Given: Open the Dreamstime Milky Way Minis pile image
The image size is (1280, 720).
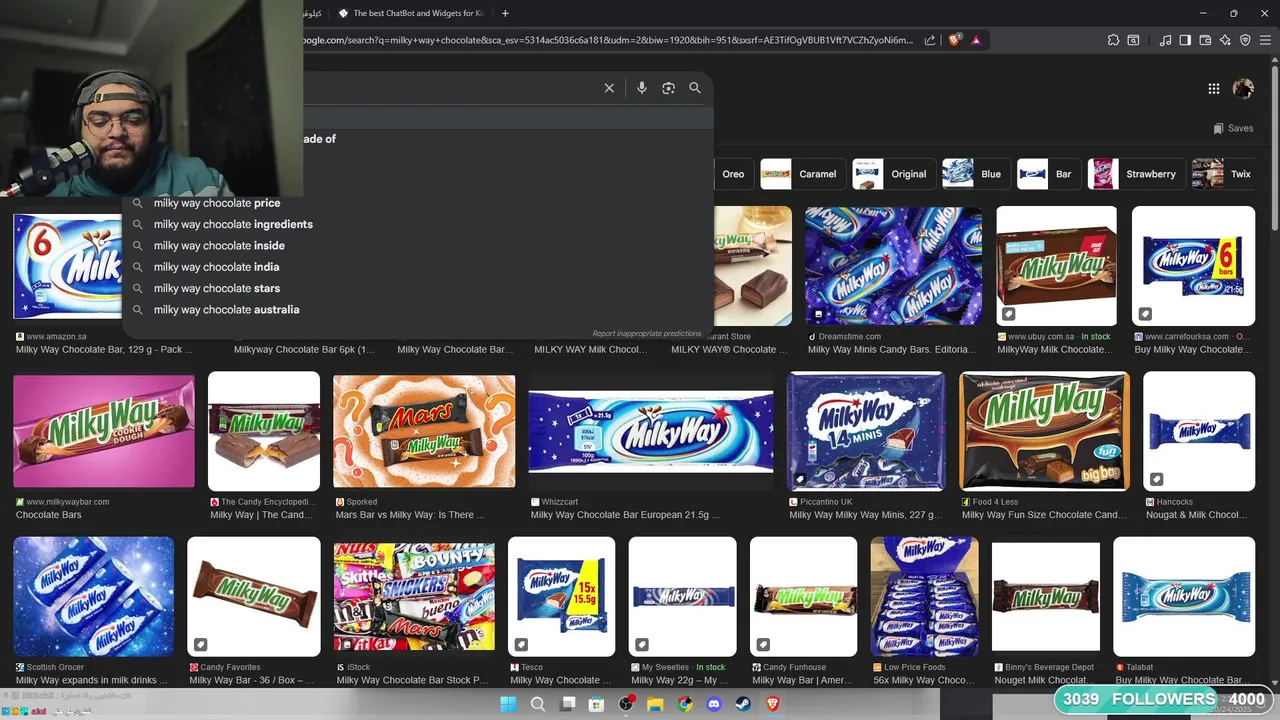Looking at the screenshot, I should point(894,266).
